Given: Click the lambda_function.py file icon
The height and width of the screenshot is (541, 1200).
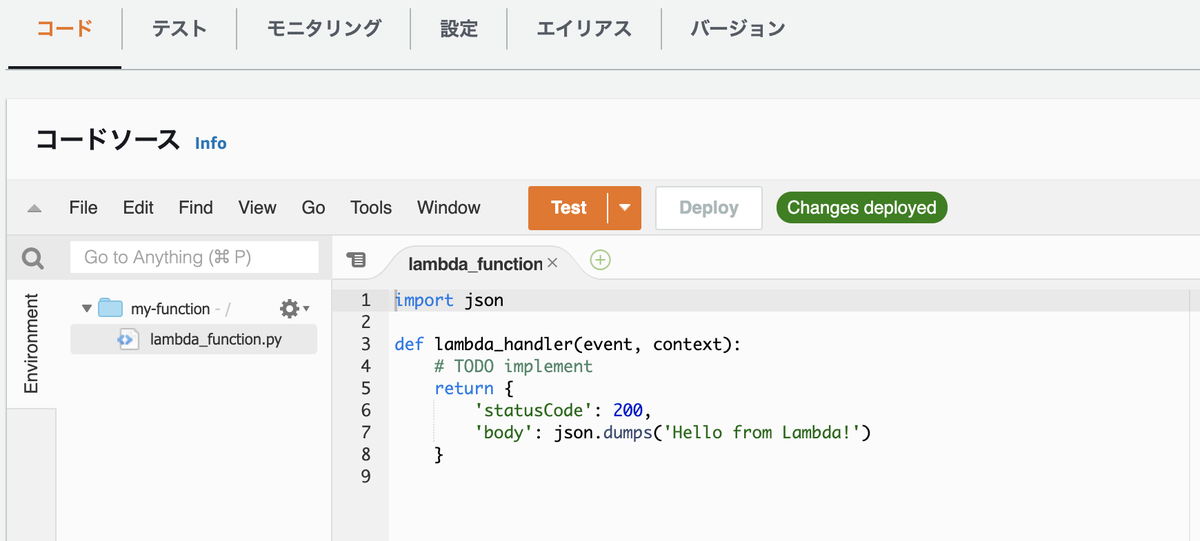Looking at the screenshot, I should coord(127,339).
